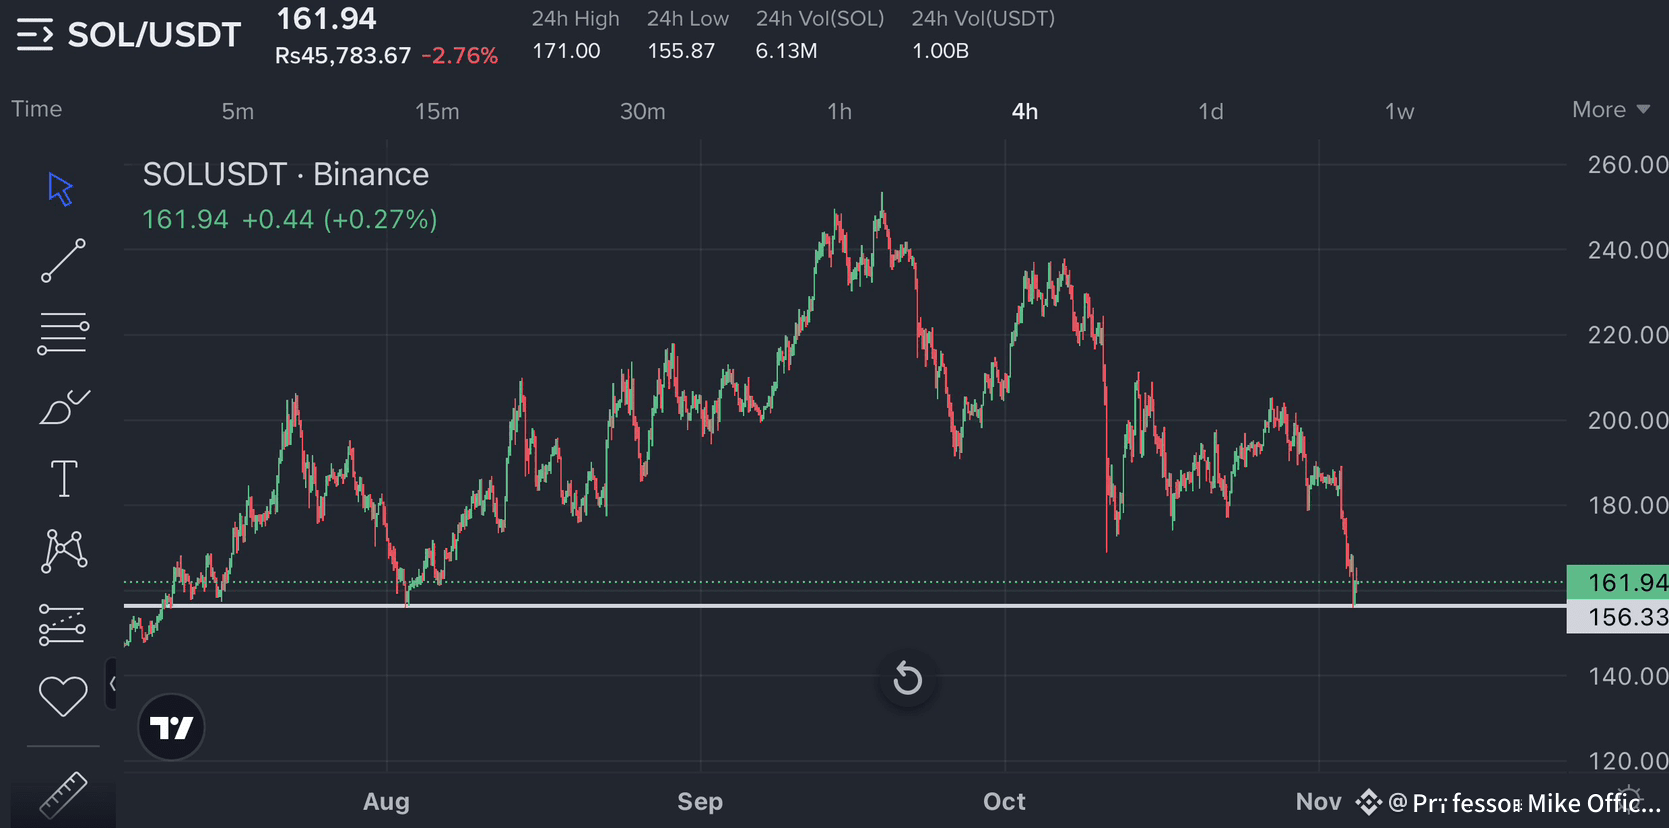Viewport: 1669px width, 828px height.
Task: Select the Text annotation tool
Action: (64, 479)
